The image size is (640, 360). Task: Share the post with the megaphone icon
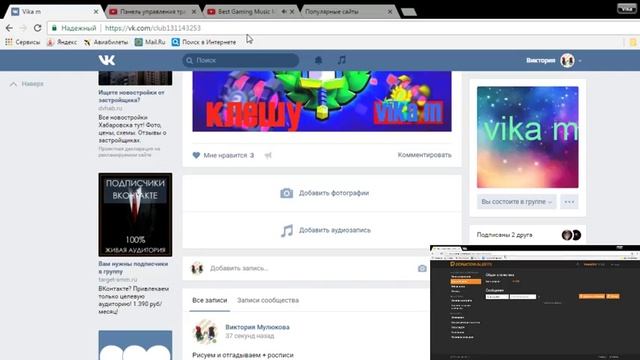click(268, 155)
